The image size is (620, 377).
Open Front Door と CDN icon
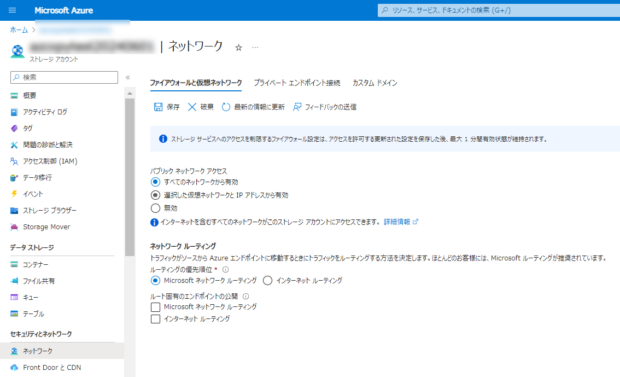tap(14, 368)
